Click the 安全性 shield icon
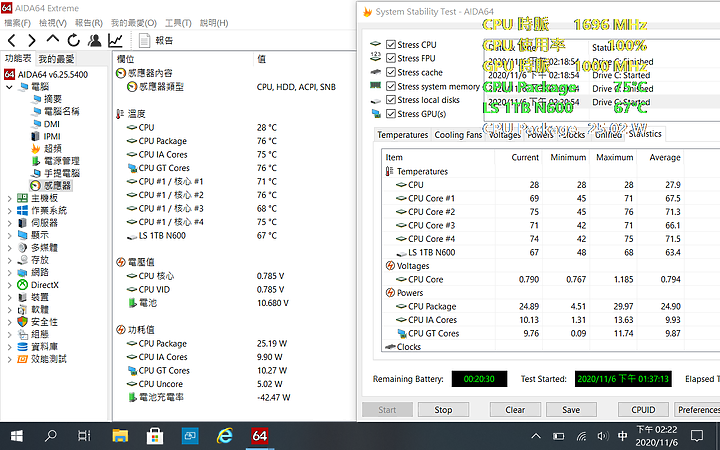This screenshot has width=720, height=450. [x=22, y=322]
